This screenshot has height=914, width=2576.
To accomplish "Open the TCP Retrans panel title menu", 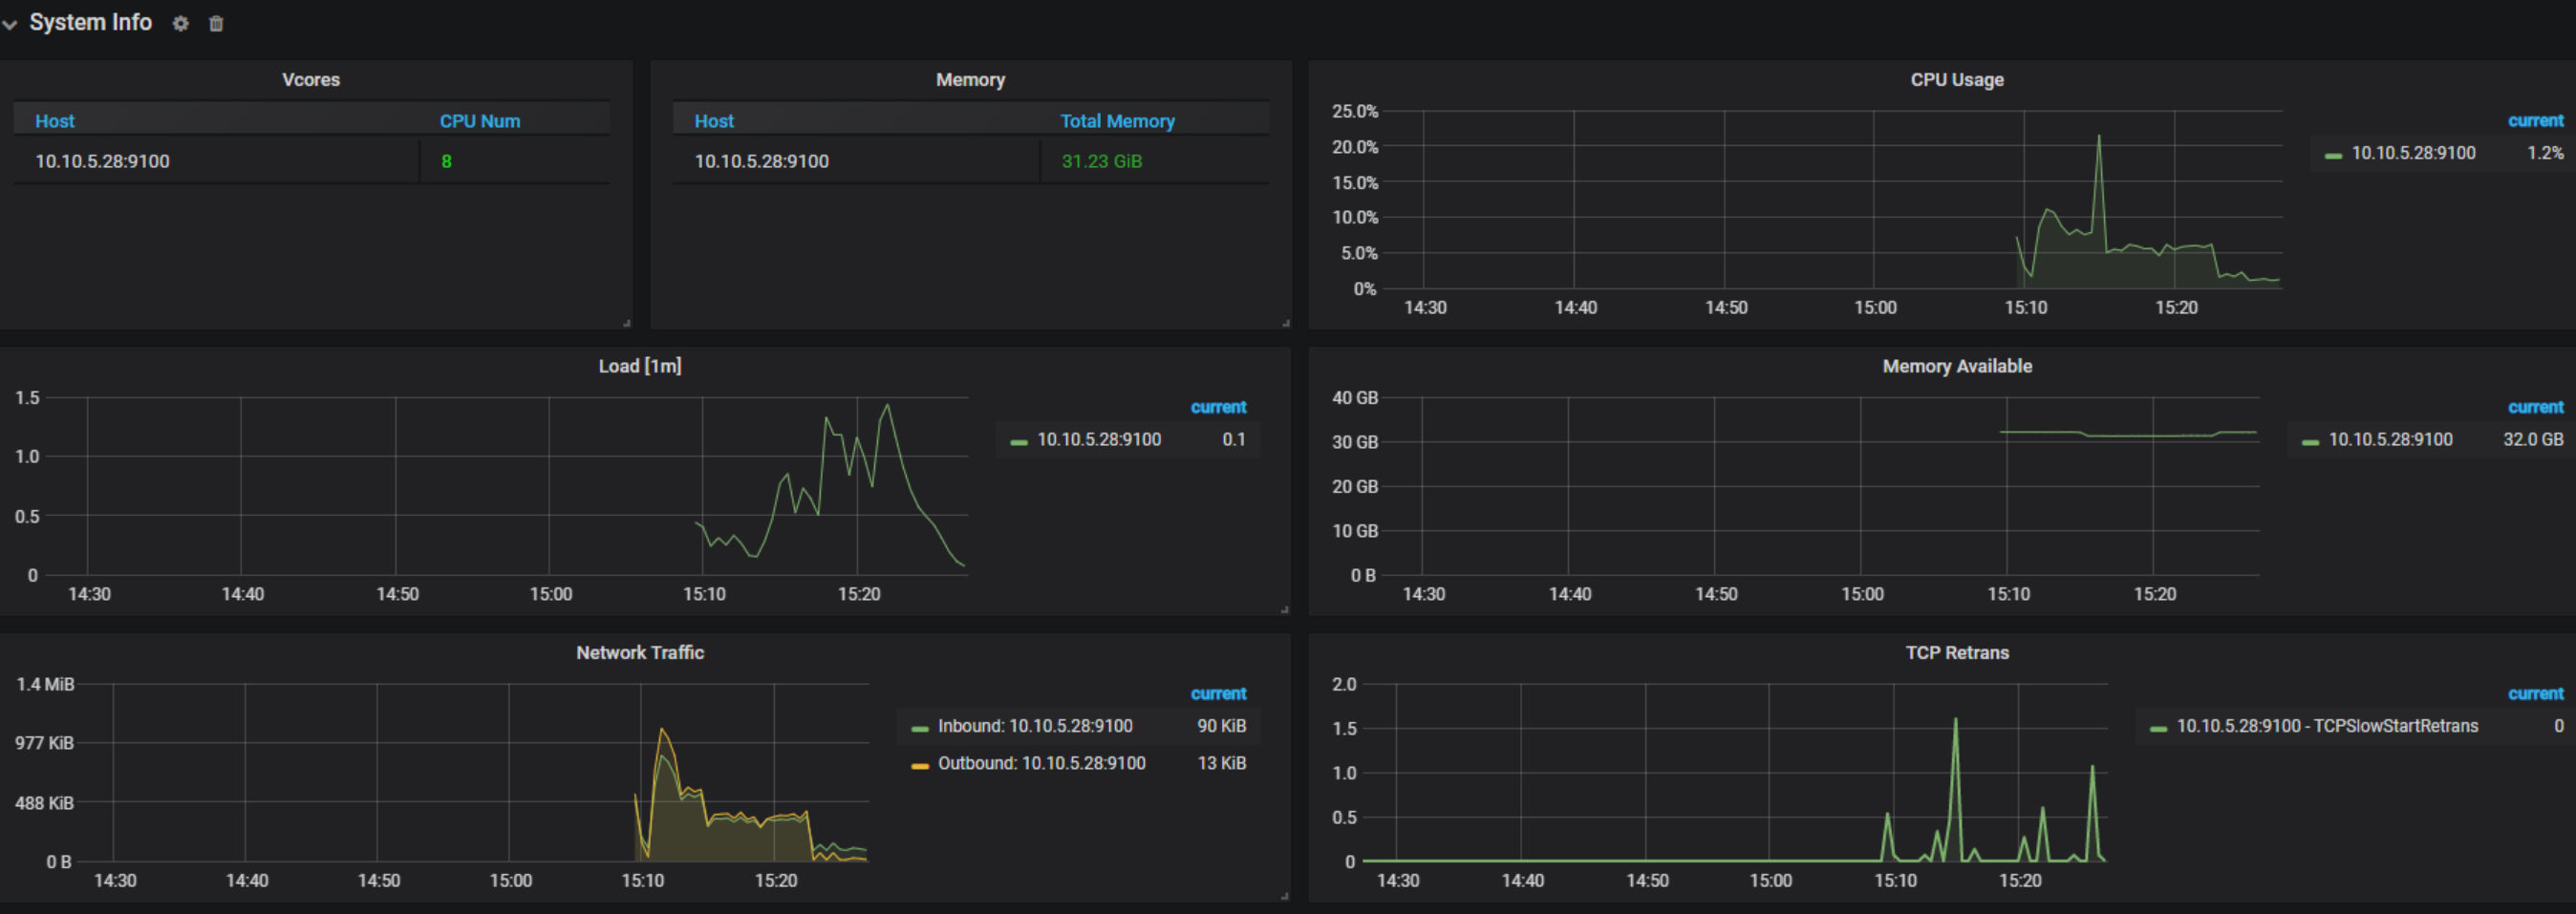I will [x=1956, y=653].
